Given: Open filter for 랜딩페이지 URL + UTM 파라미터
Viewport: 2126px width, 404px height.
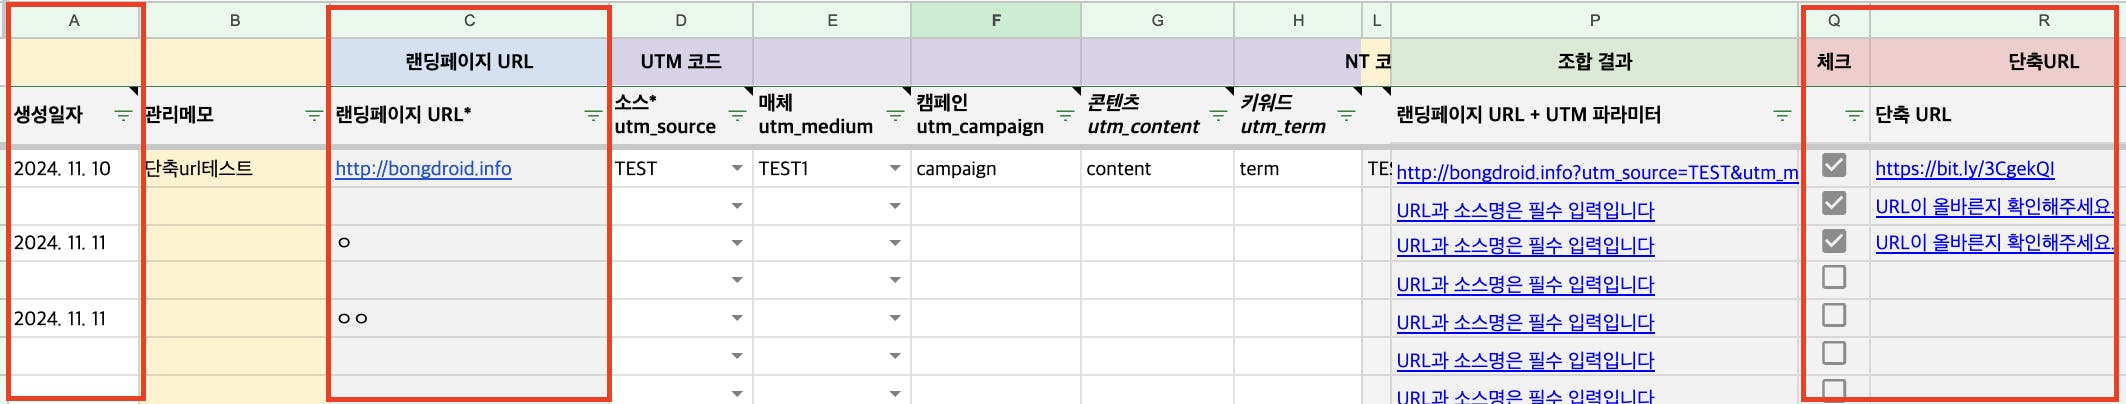Looking at the screenshot, I should pos(1781,116).
